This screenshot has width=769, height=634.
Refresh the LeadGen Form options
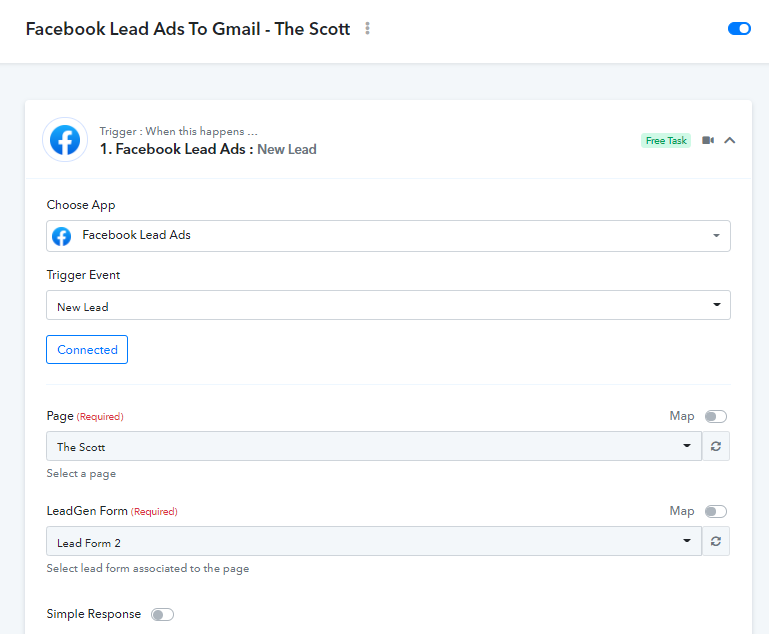[716, 541]
